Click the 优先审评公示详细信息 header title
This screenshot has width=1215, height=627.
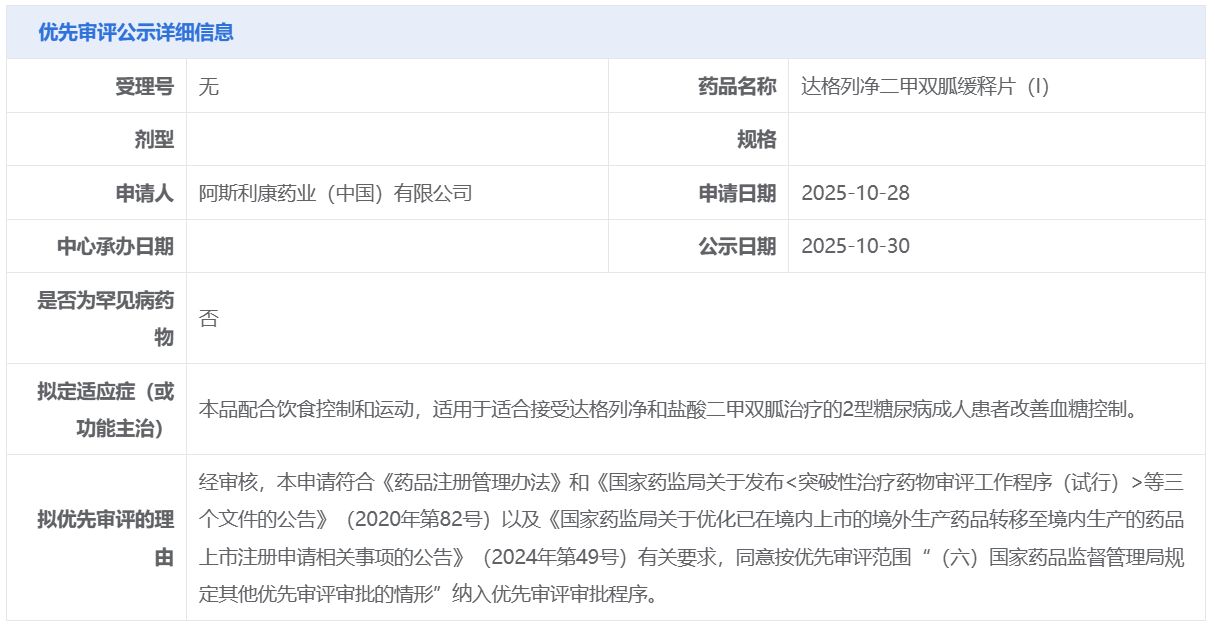coord(136,32)
